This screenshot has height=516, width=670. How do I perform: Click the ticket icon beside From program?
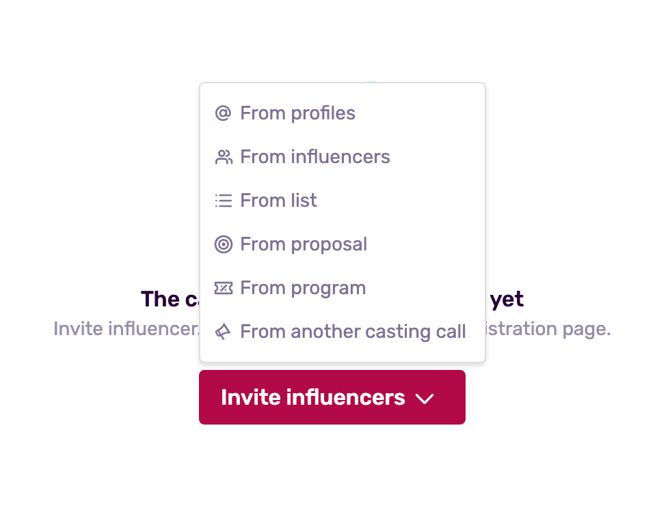point(223,288)
